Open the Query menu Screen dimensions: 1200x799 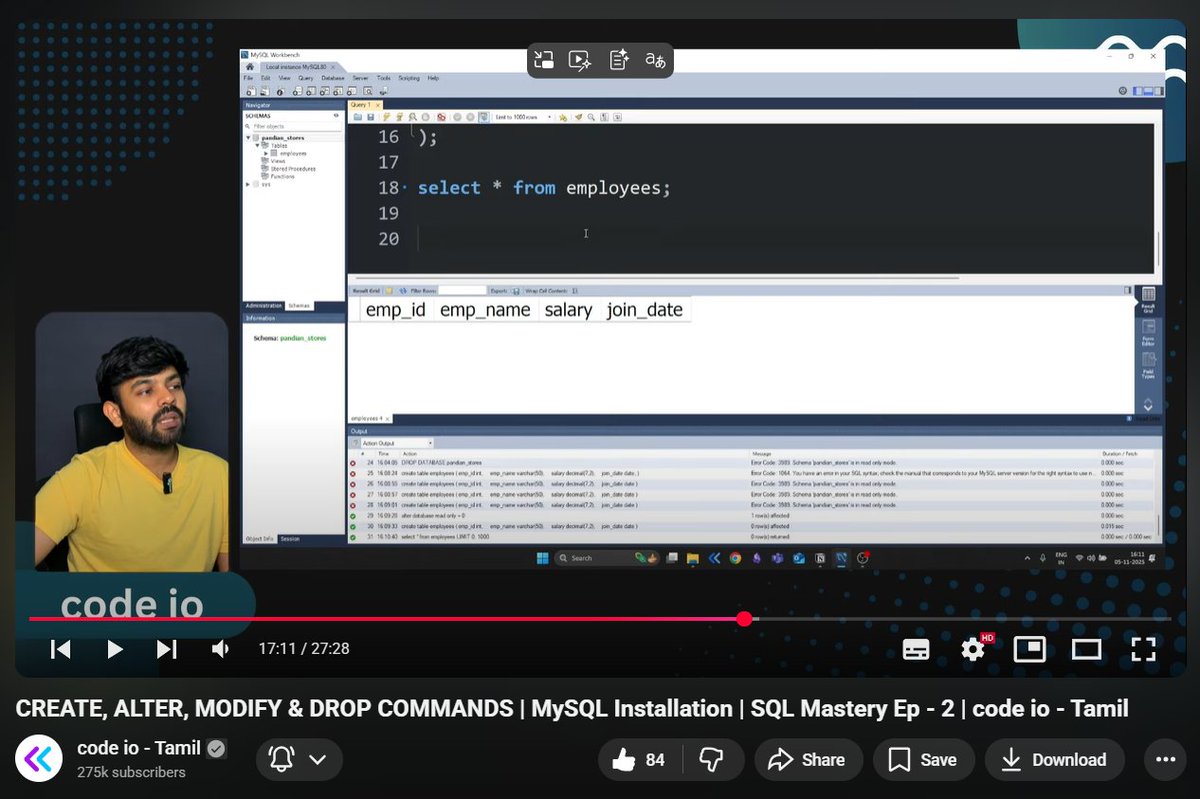tap(307, 77)
